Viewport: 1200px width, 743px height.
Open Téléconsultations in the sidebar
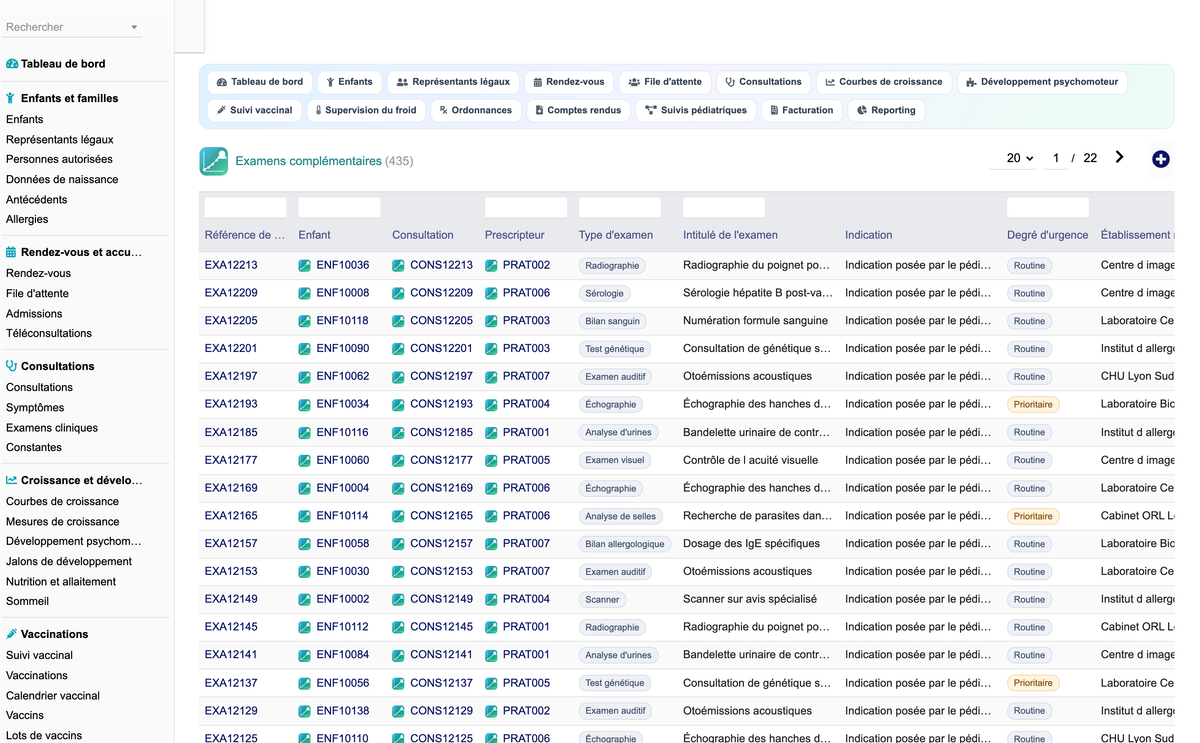(49, 334)
